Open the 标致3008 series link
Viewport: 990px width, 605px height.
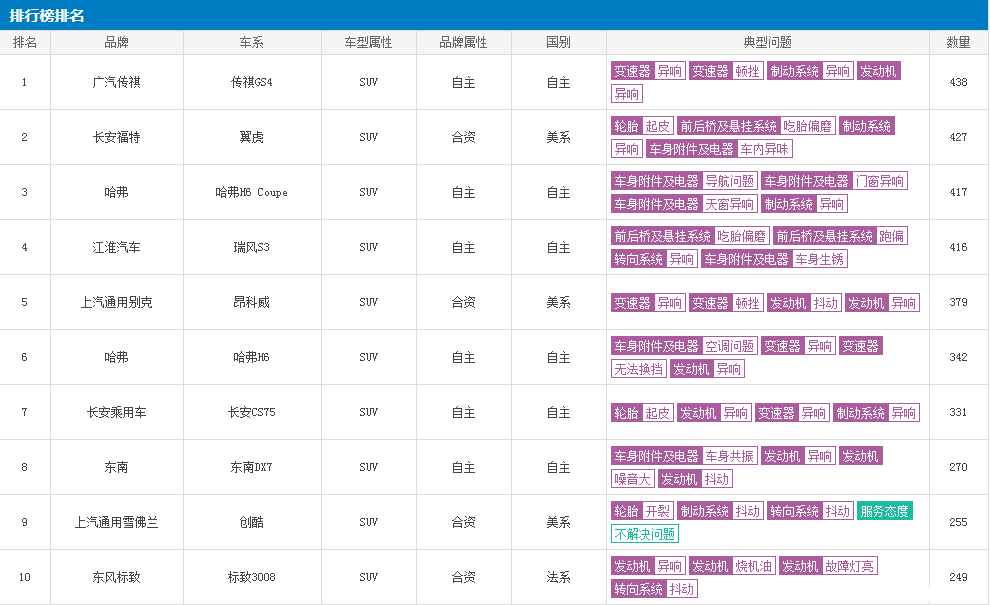coord(251,577)
